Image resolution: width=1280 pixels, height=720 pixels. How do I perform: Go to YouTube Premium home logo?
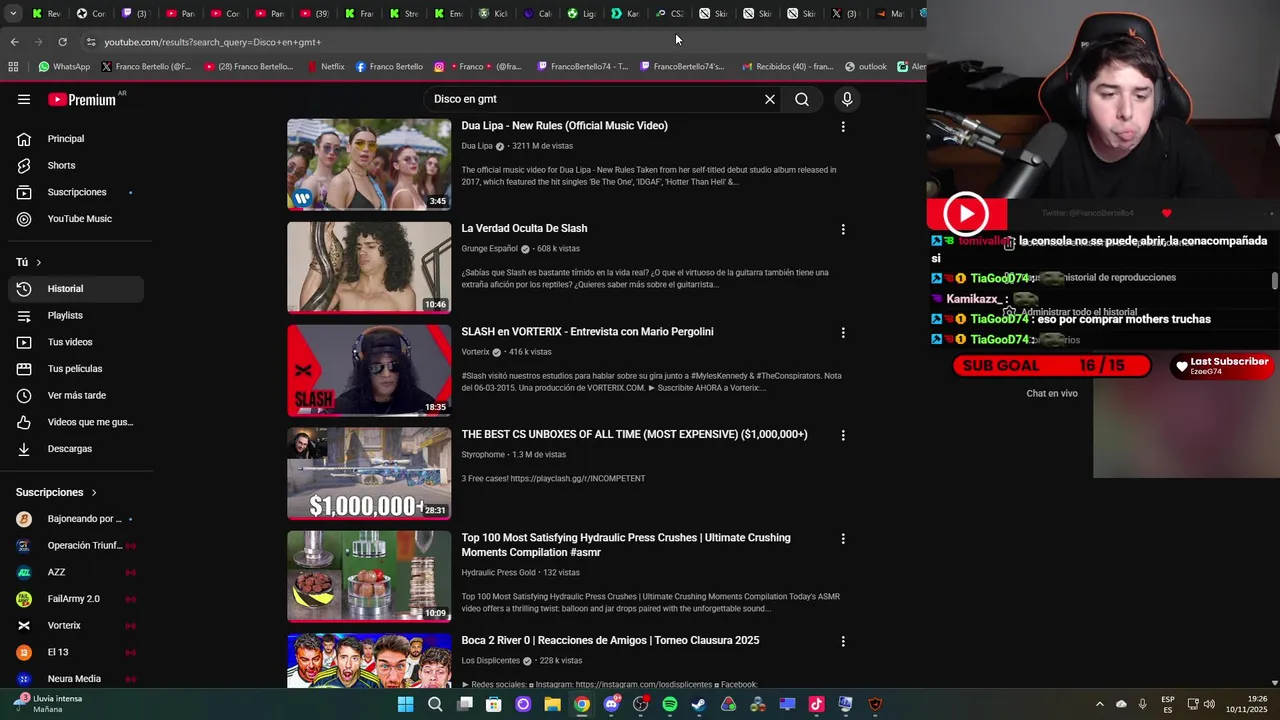click(82, 99)
